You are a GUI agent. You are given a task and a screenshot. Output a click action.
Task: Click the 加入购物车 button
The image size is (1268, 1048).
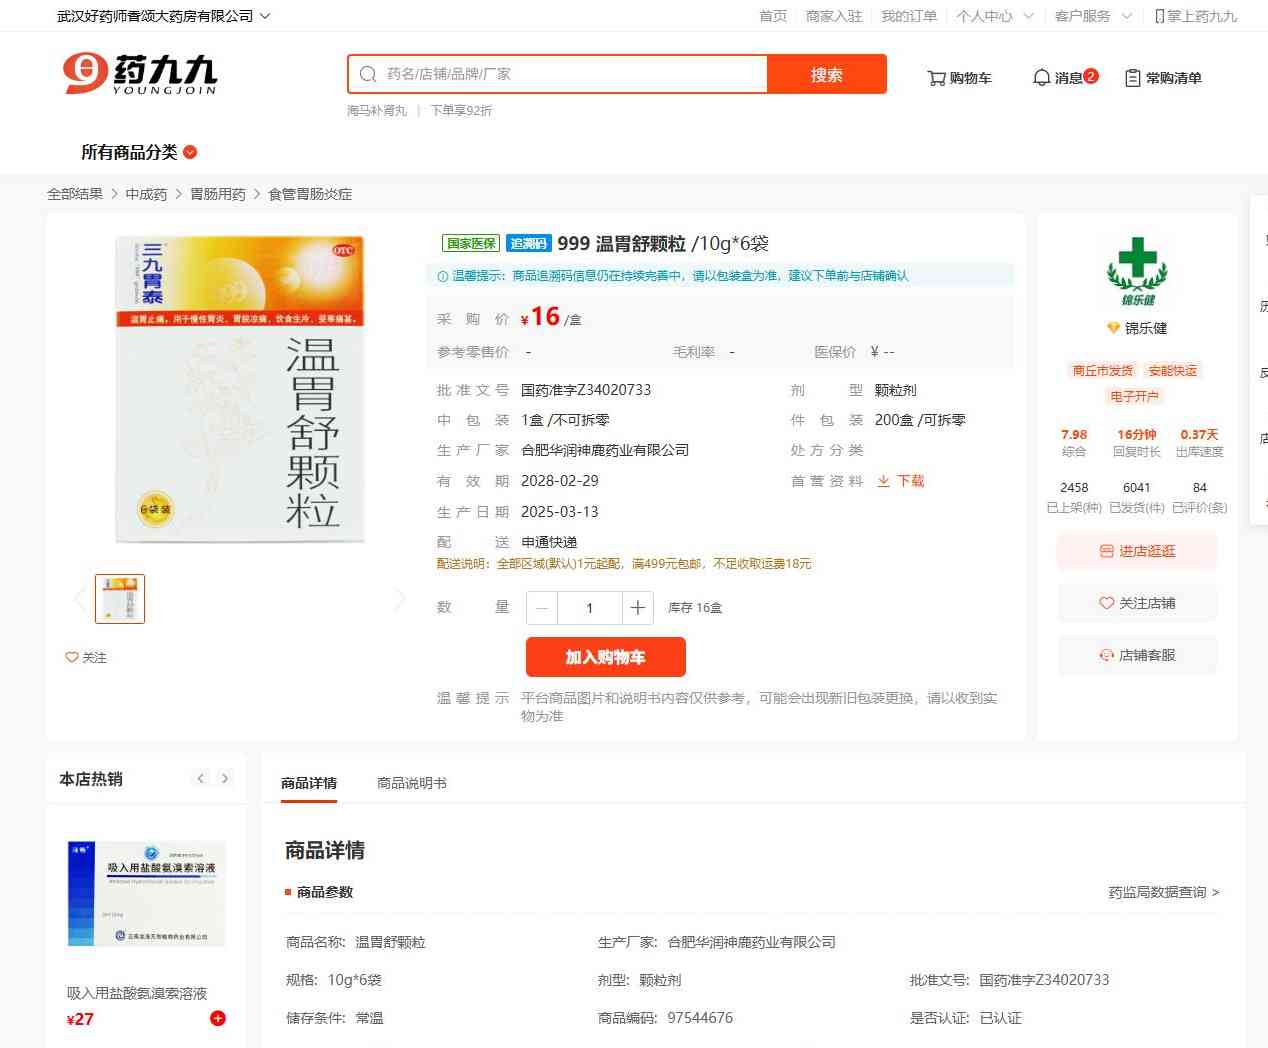(605, 657)
